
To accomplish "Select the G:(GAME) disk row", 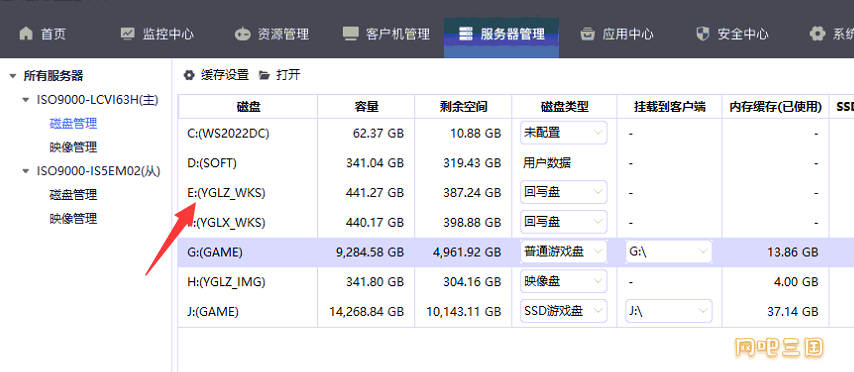I will [516, 252].
